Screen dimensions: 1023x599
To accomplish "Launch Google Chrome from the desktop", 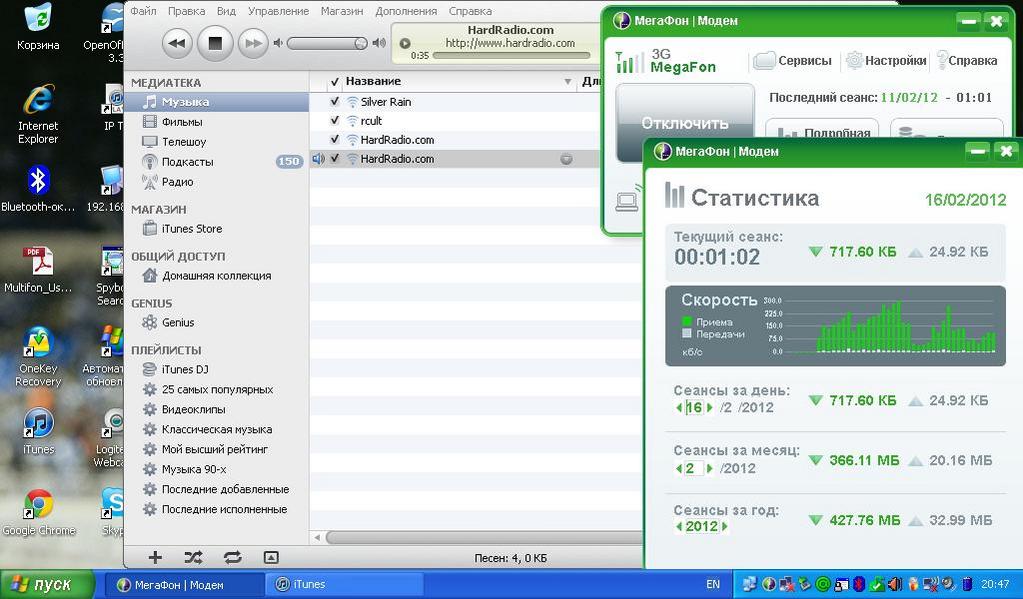I will pos(38,512).
